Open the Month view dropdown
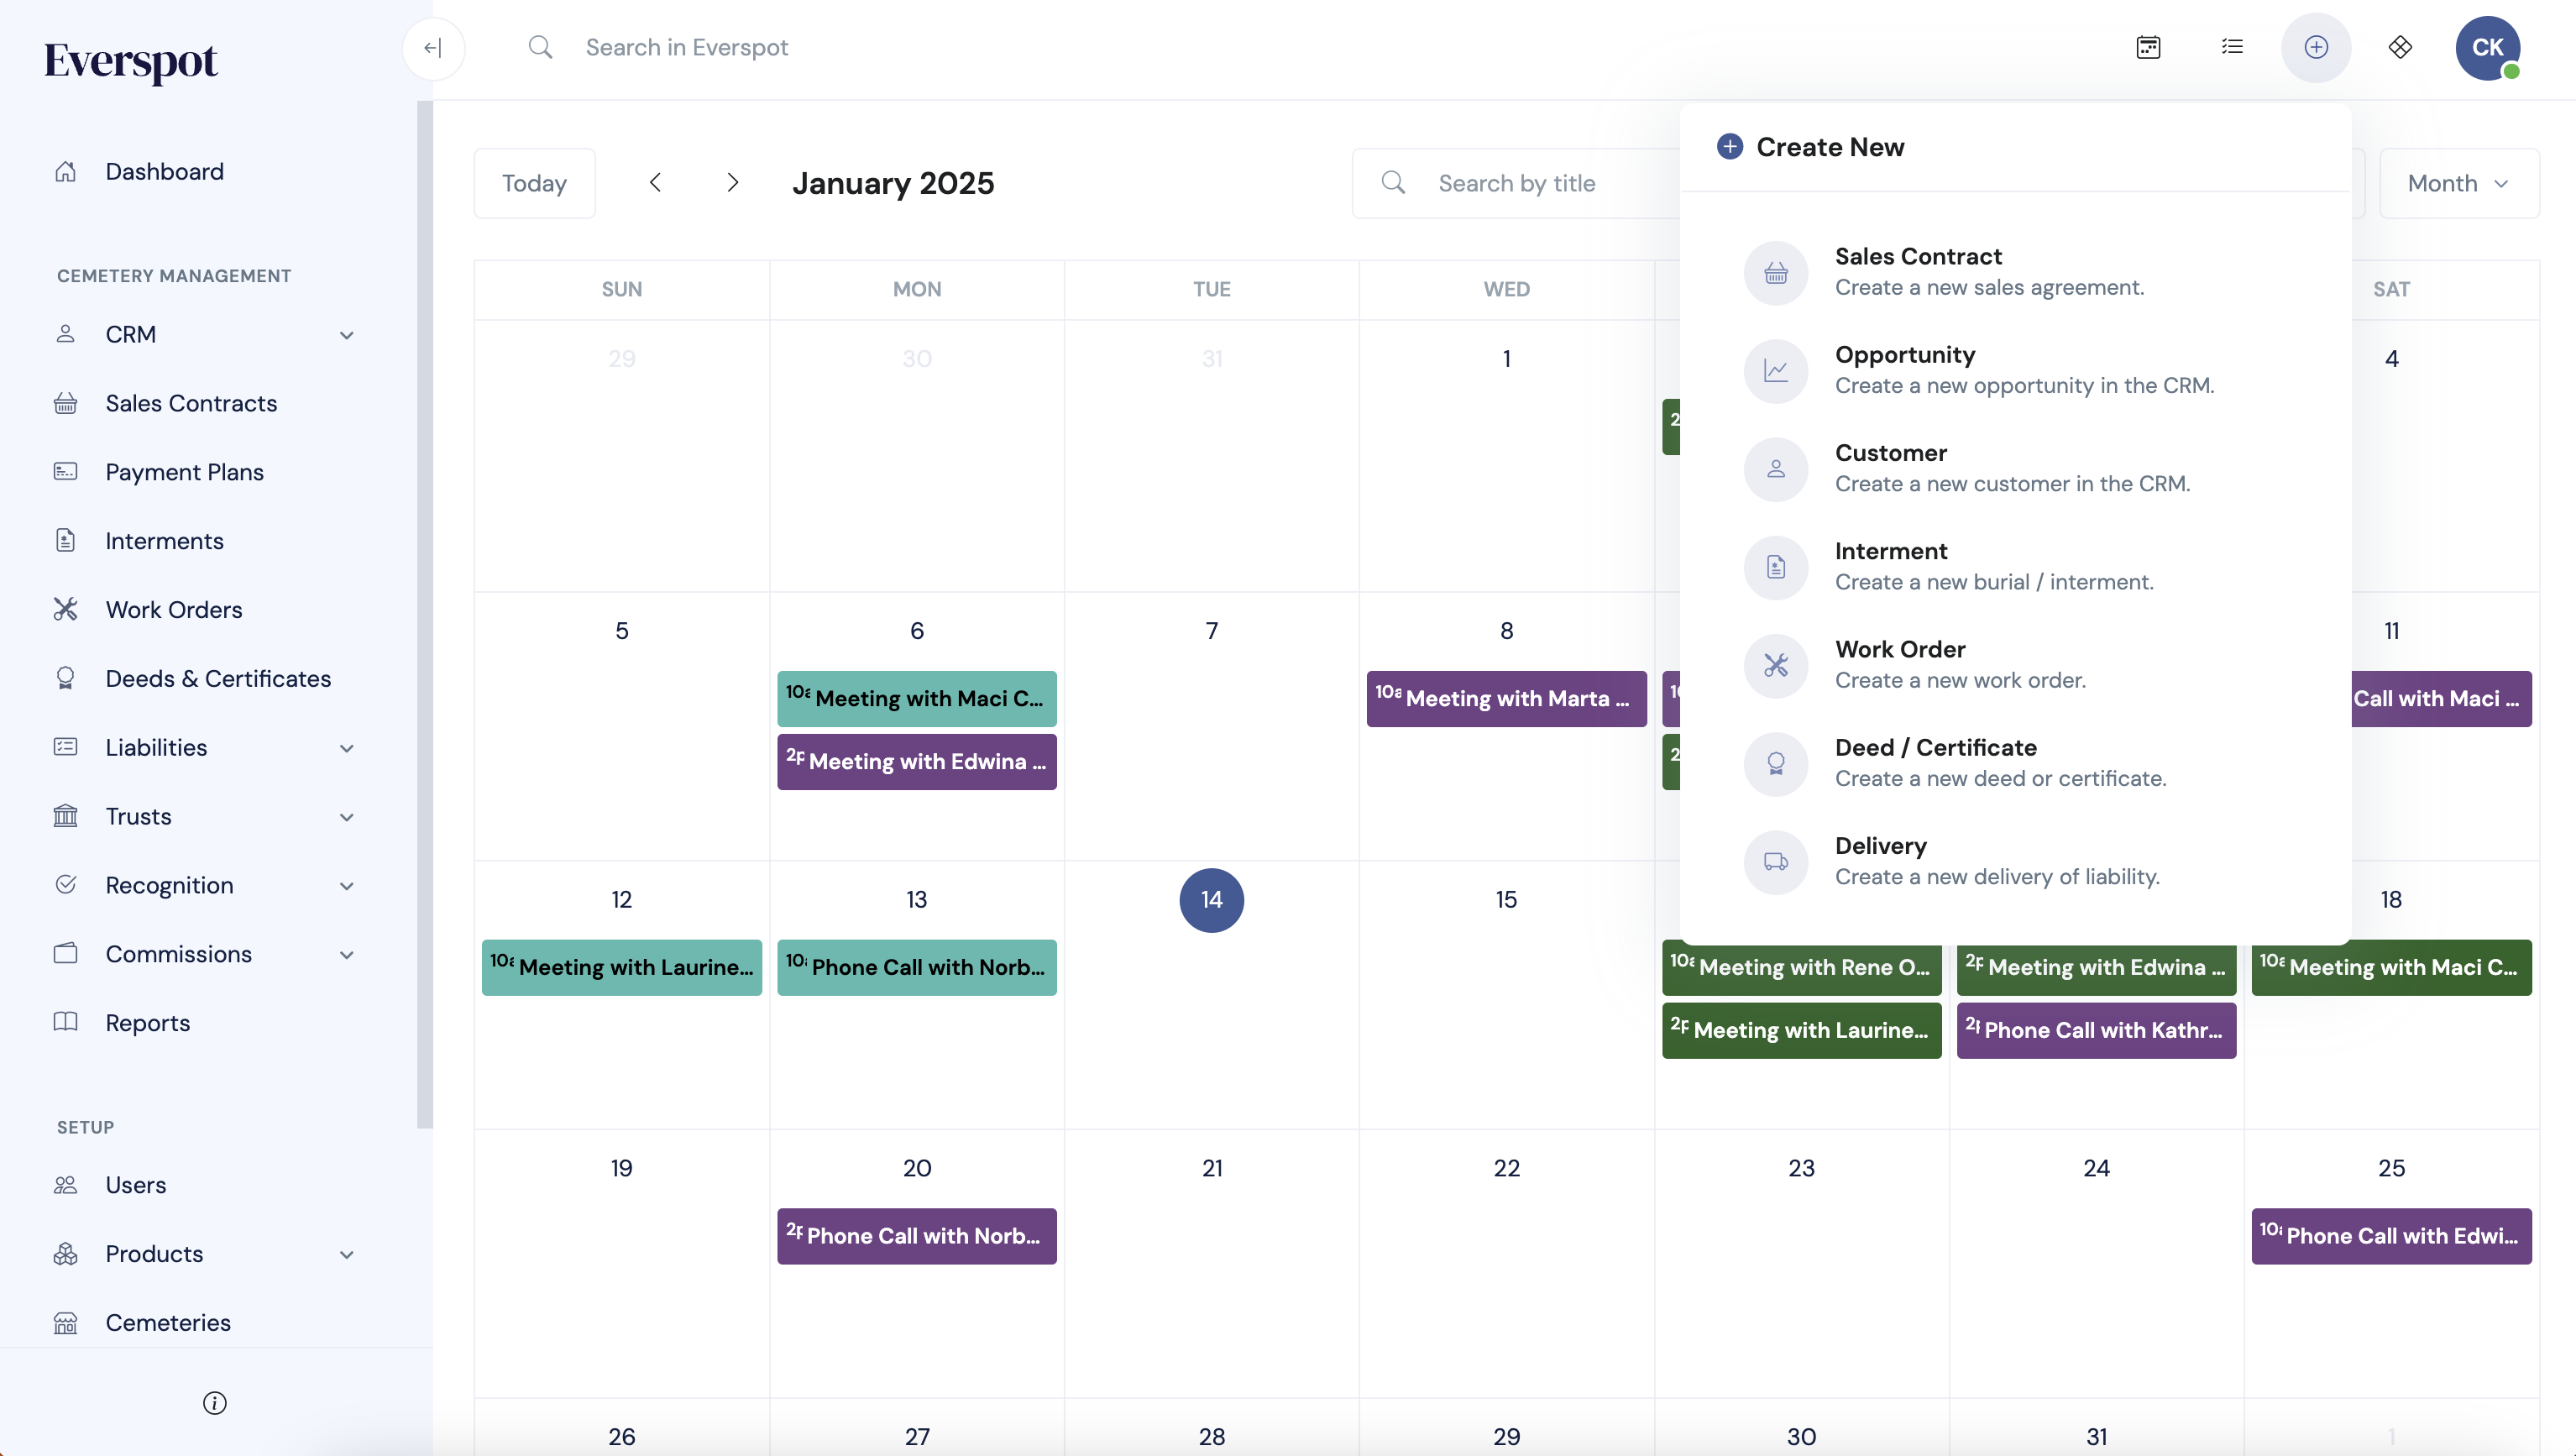 click(2459, 183)
